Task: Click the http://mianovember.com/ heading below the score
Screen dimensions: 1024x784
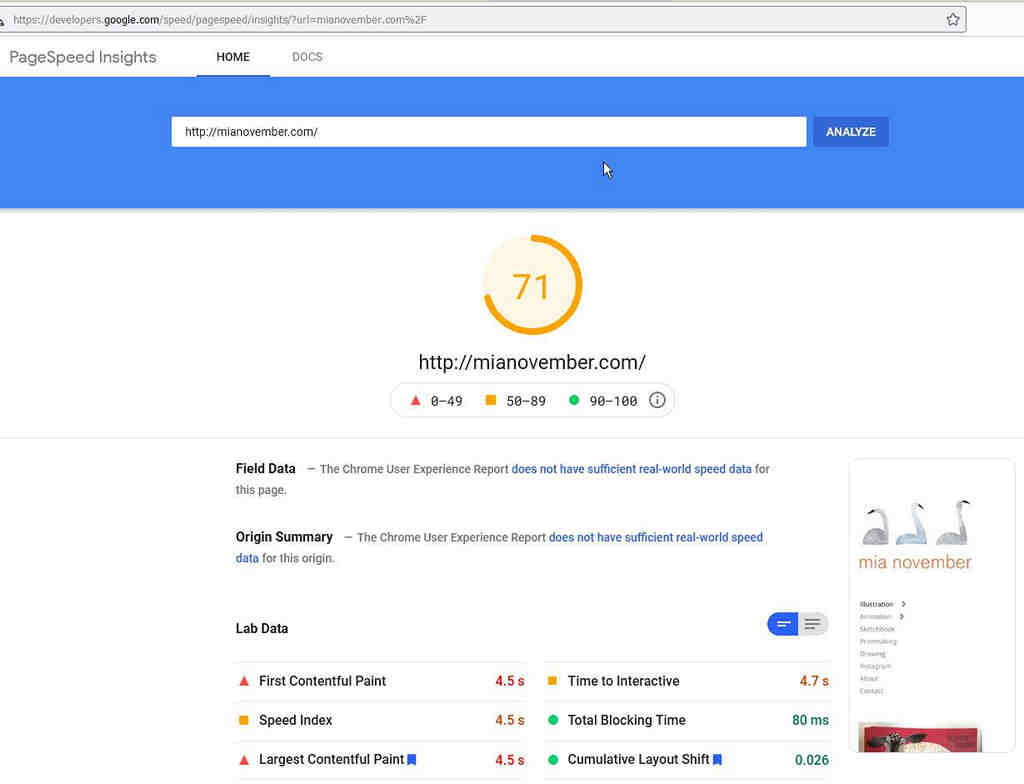Action: 532,363
